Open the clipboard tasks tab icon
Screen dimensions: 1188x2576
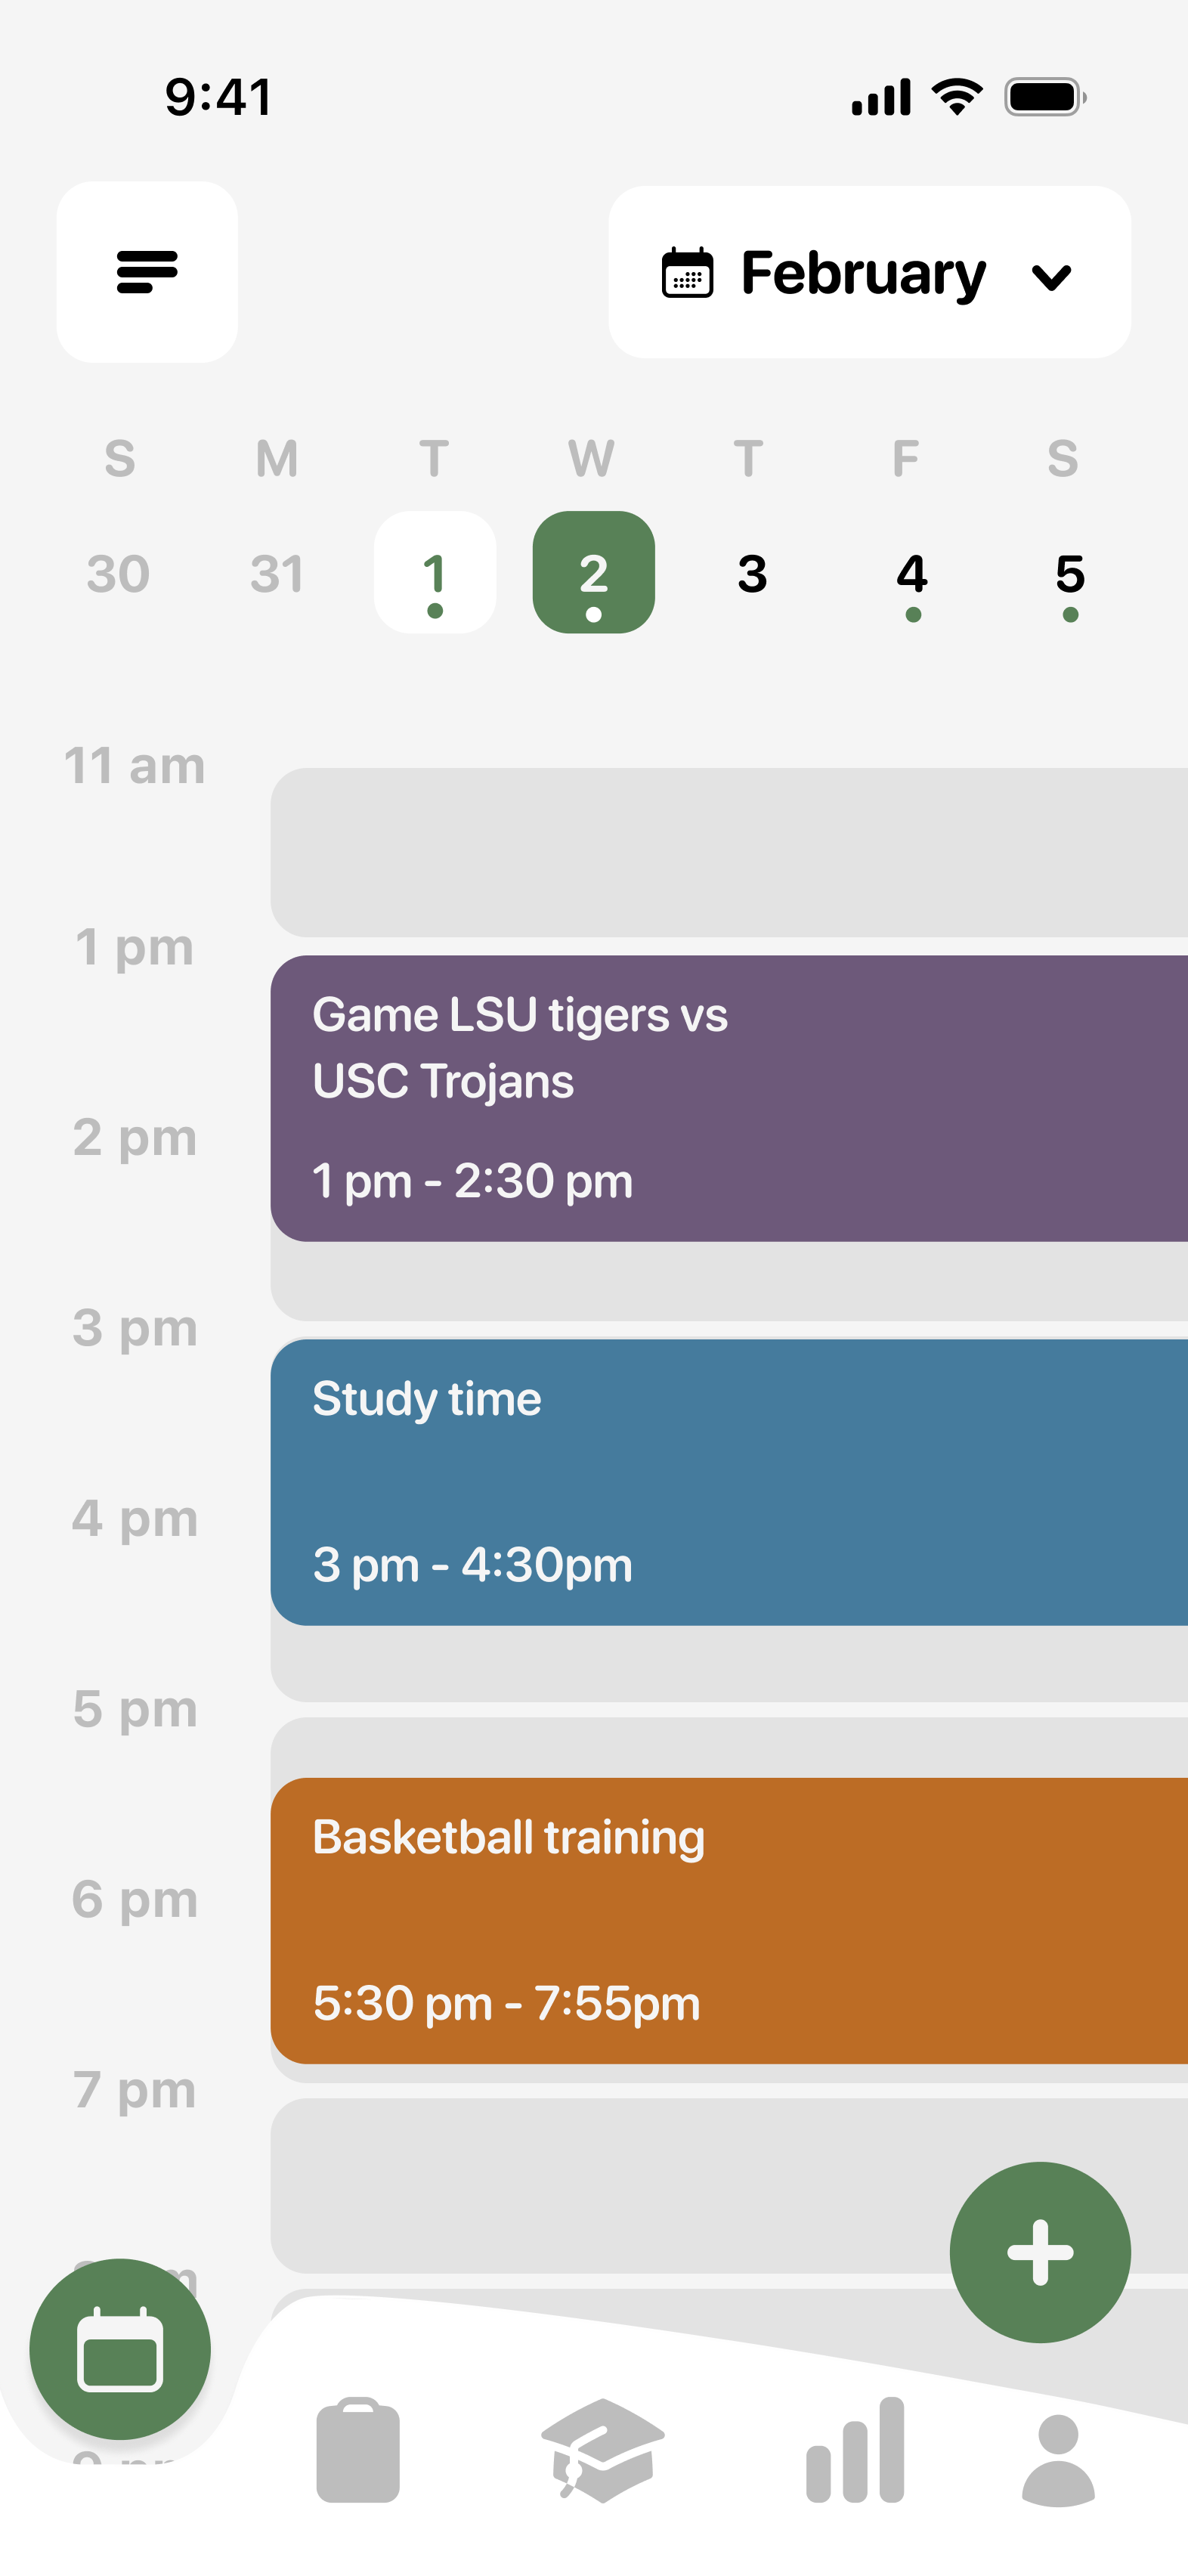[358, 2450]
